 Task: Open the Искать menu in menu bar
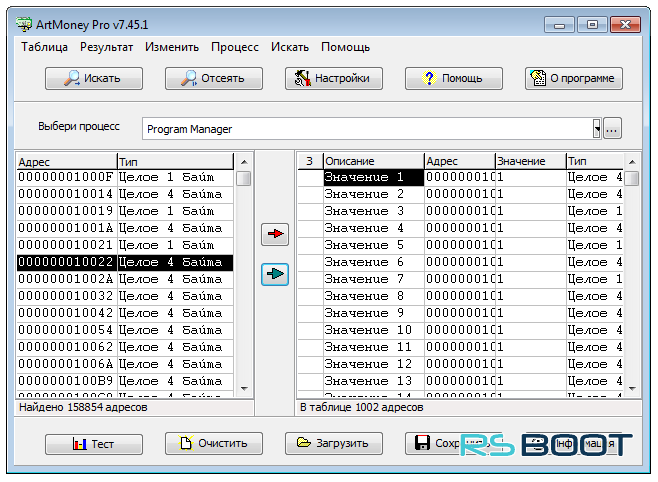pyautogui.click(x=290, y=47)
